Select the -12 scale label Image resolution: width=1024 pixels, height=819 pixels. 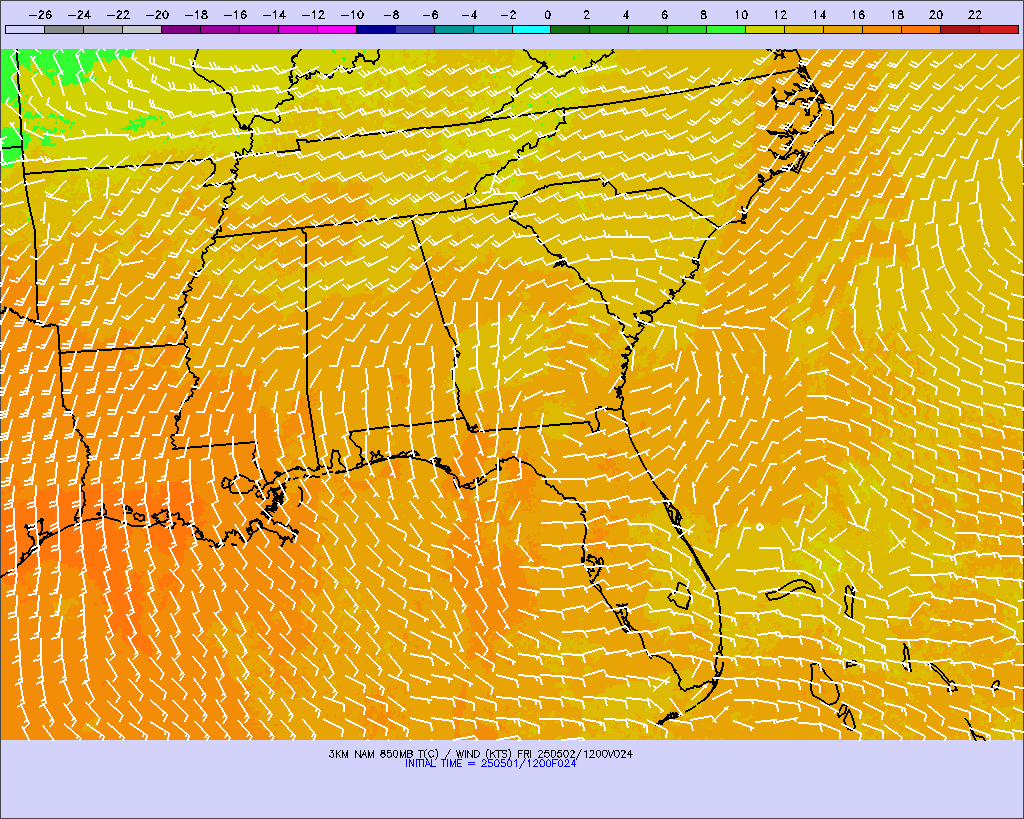(x=313, y=15)
